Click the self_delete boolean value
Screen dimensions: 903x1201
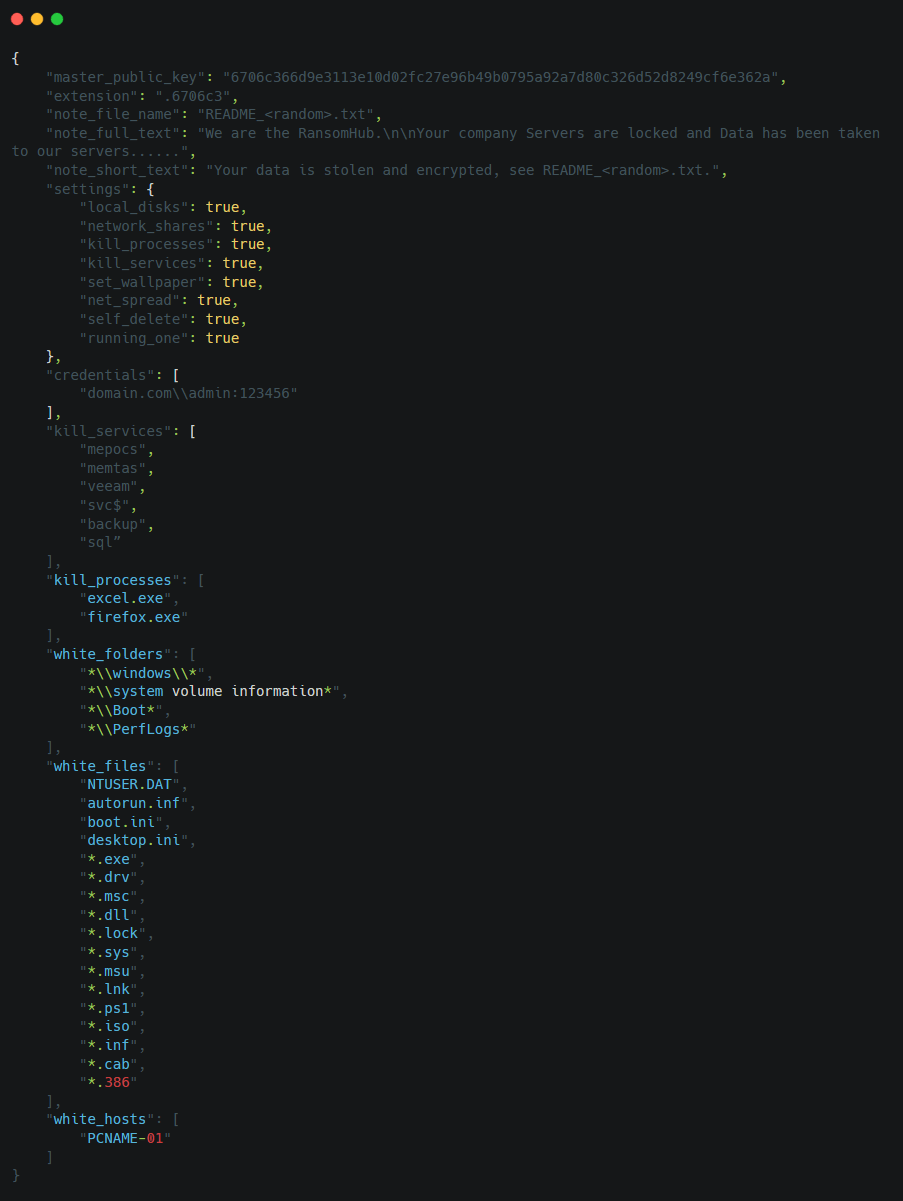click(224, 319)
